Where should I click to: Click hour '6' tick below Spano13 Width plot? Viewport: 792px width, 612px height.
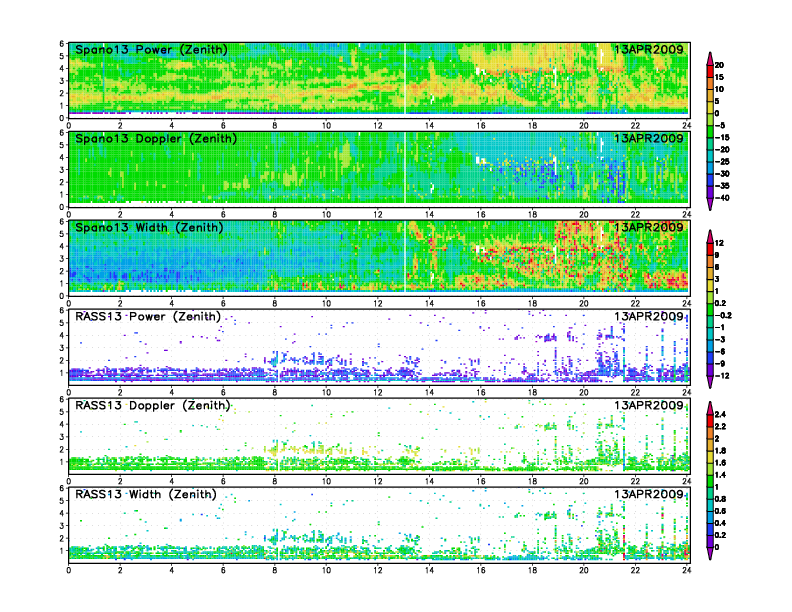(223, 304)
